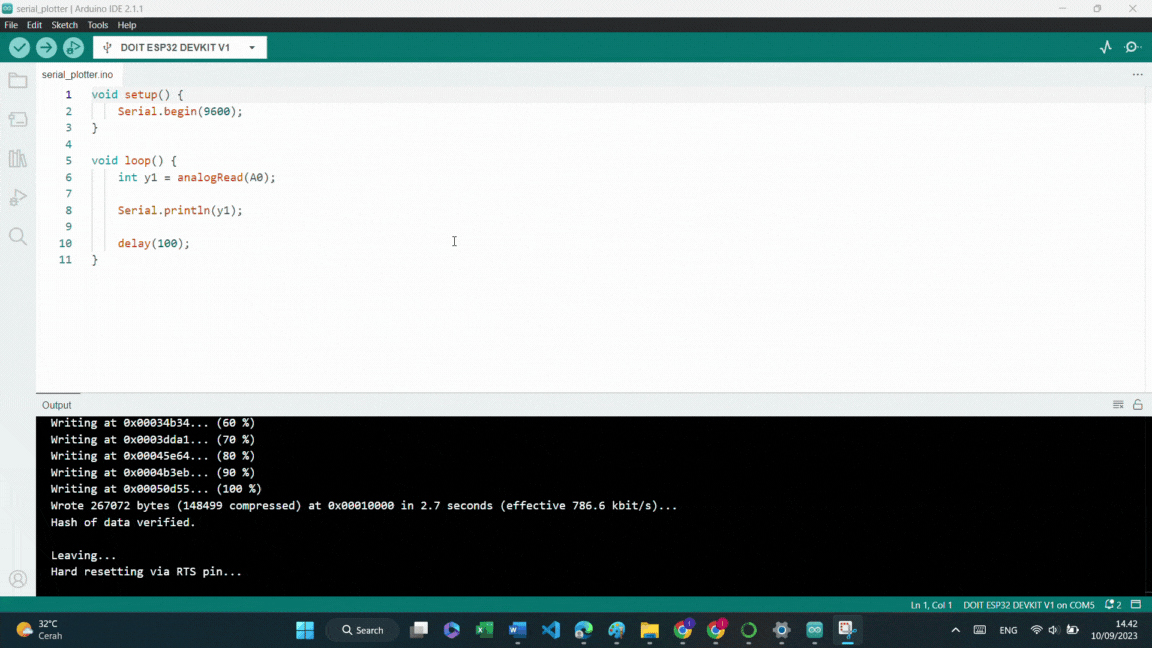Click the 'Hard resetting via RTS pin...' output line
Screen dimensions: 1152x648
(x=145, y=572)
